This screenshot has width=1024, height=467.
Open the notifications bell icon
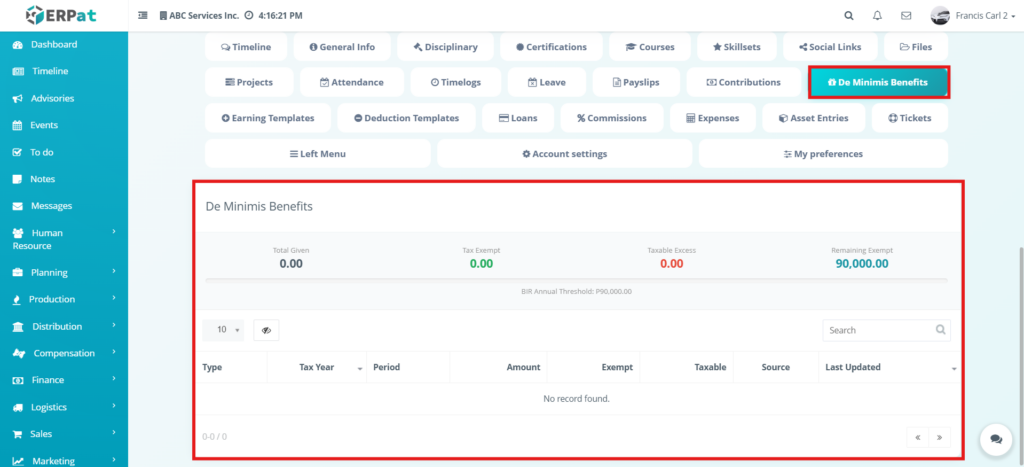877,16
